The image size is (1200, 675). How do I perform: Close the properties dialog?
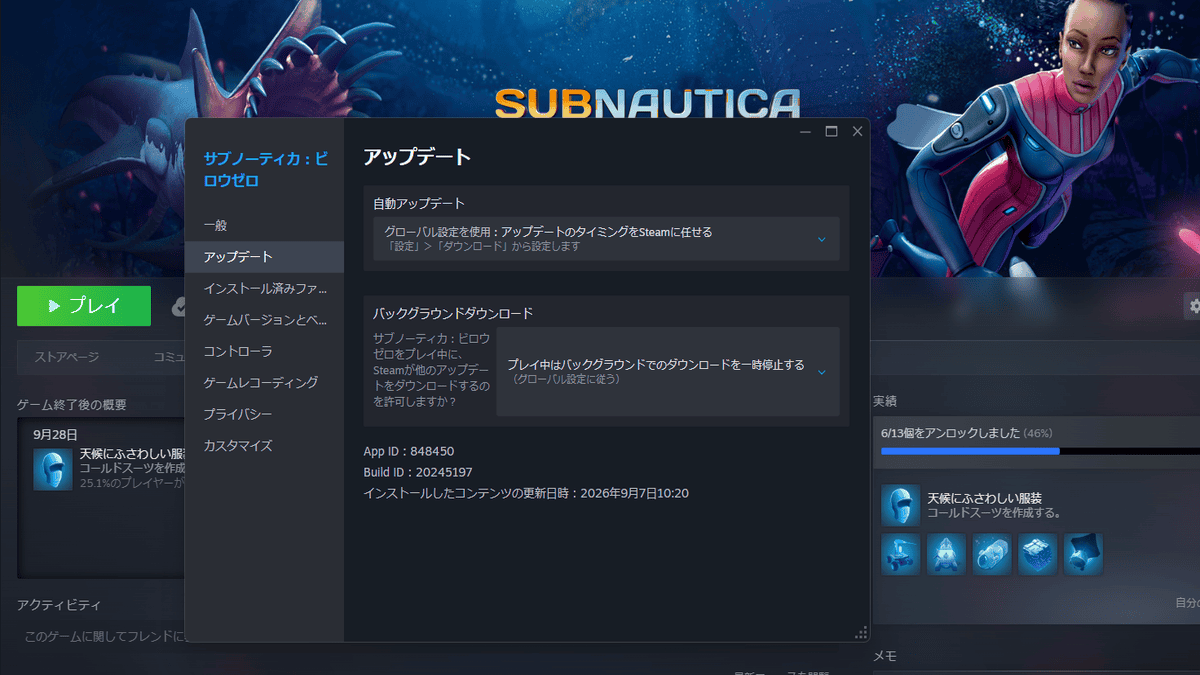857,131
